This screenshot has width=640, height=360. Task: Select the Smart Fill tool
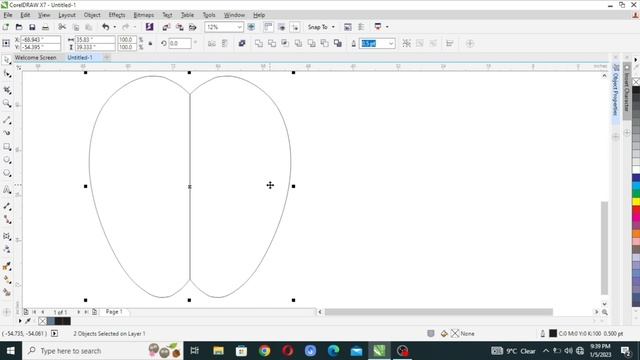click(7, 293)
